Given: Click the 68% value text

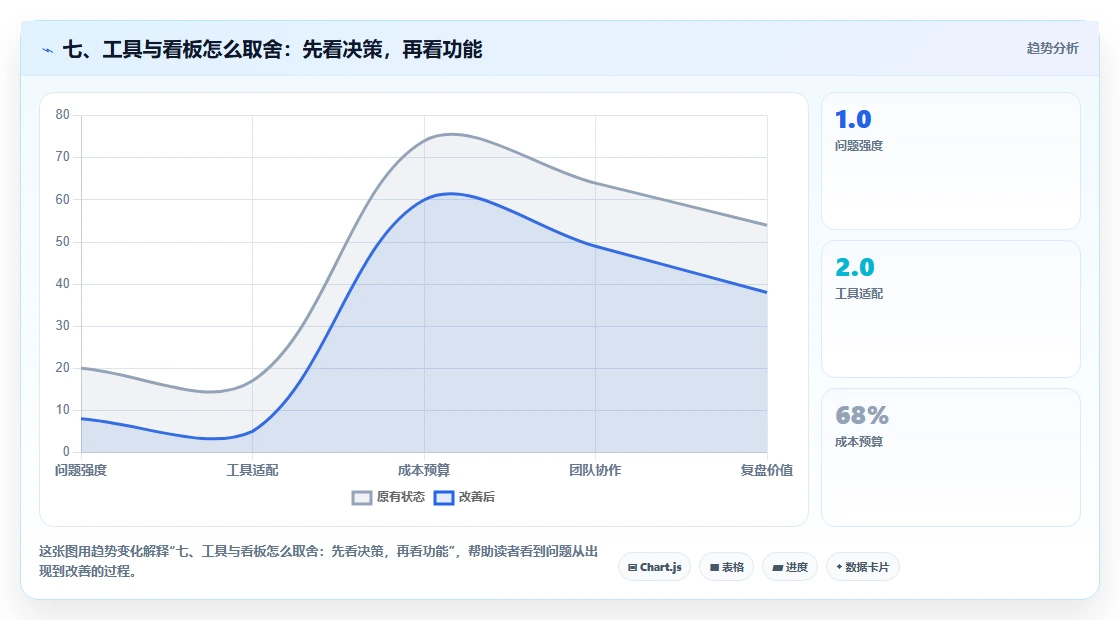Looking at the screenshot, I should tap(861, 415).
